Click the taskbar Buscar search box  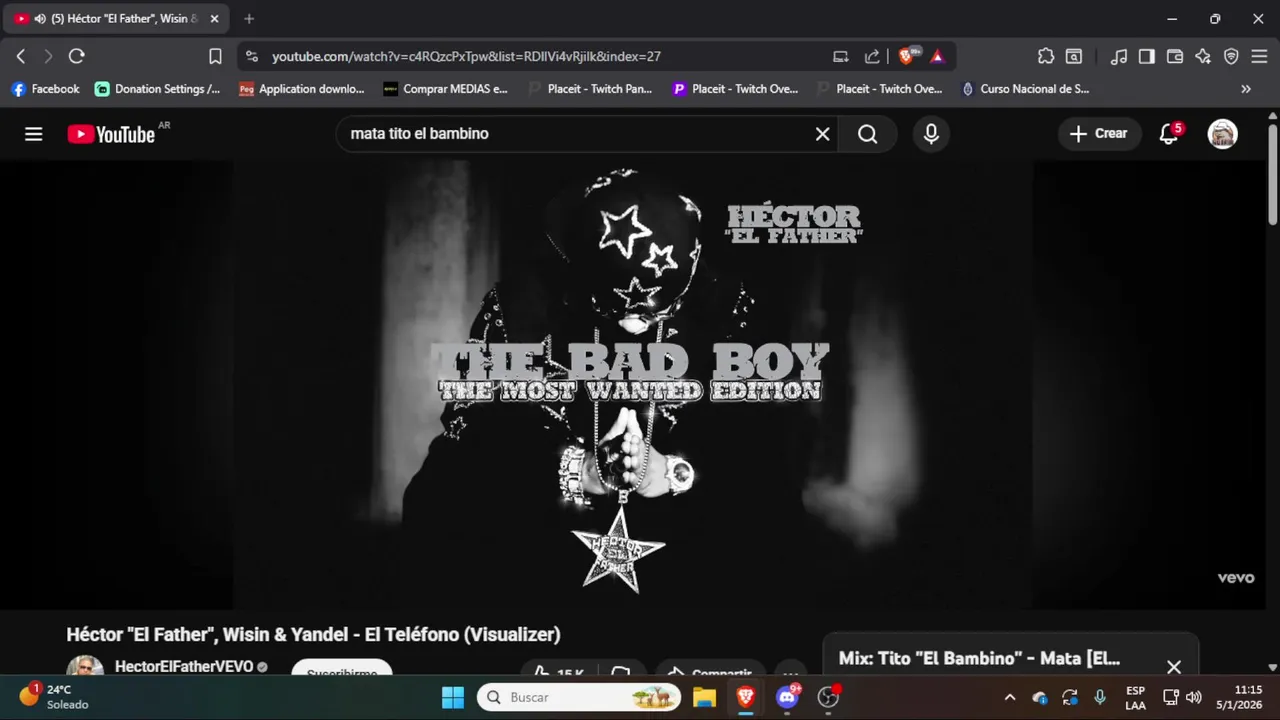(x=580, y=697)
